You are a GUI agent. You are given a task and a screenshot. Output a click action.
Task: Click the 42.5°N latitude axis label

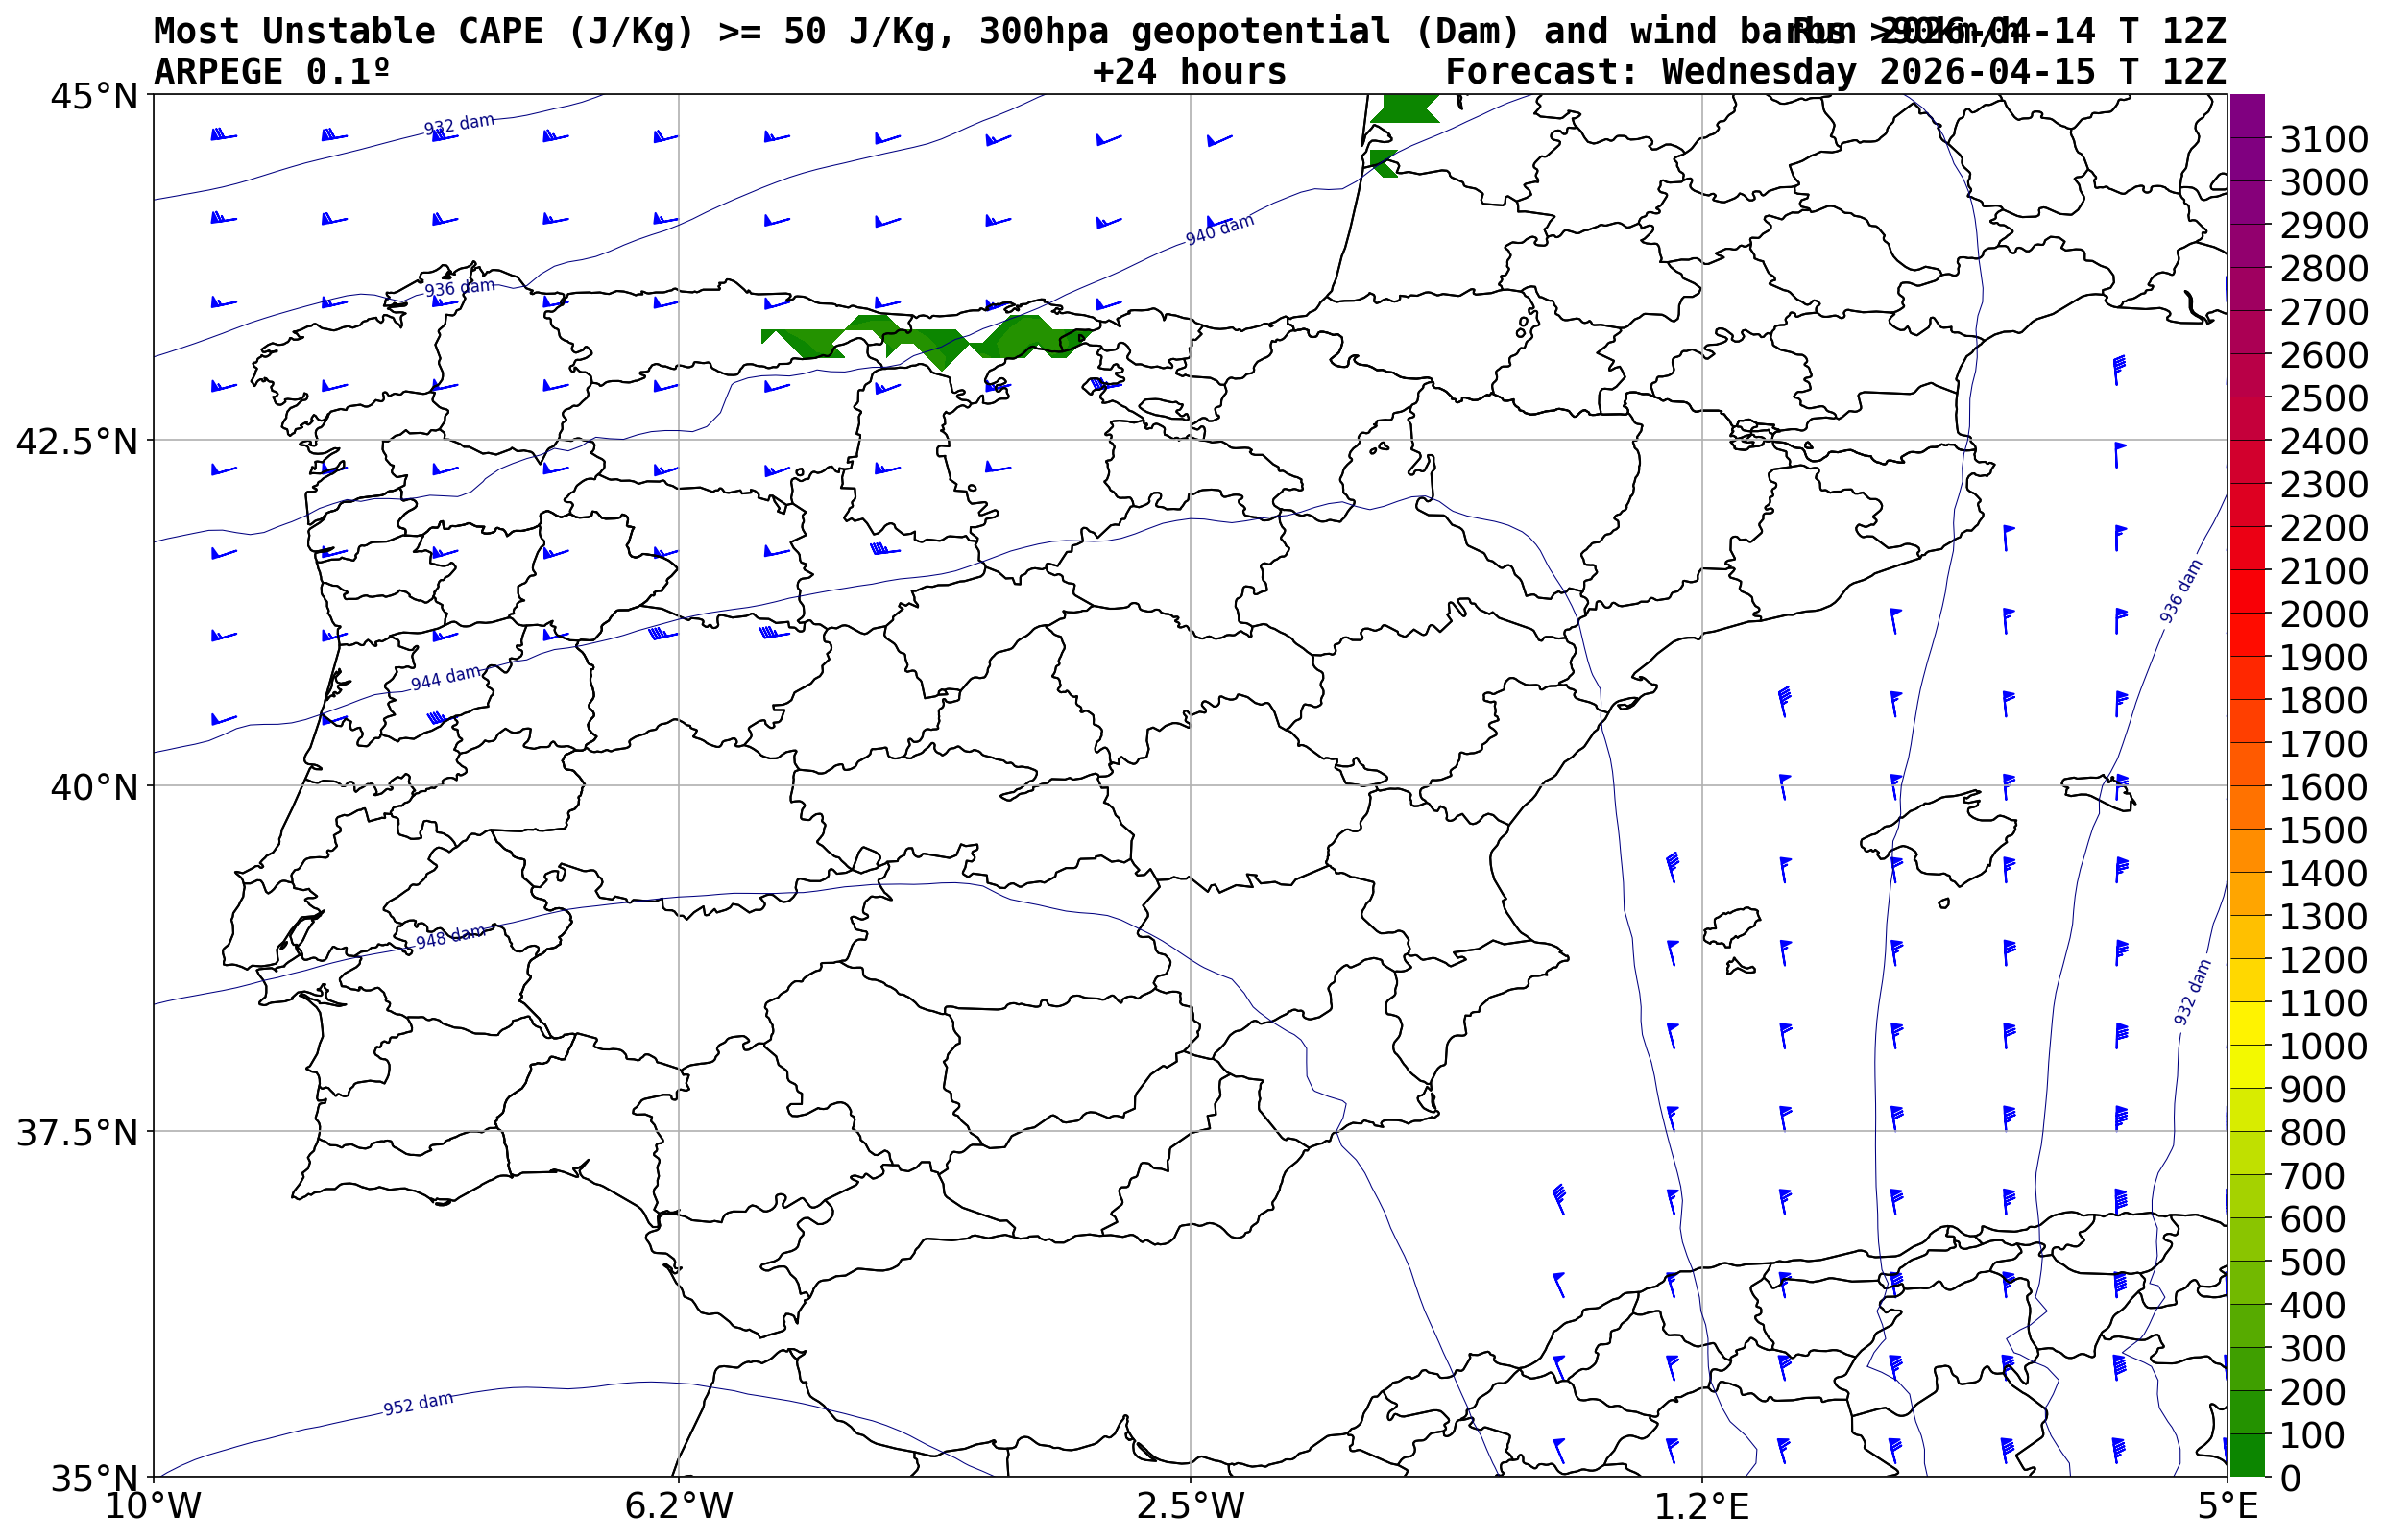(x=76, y=441)
